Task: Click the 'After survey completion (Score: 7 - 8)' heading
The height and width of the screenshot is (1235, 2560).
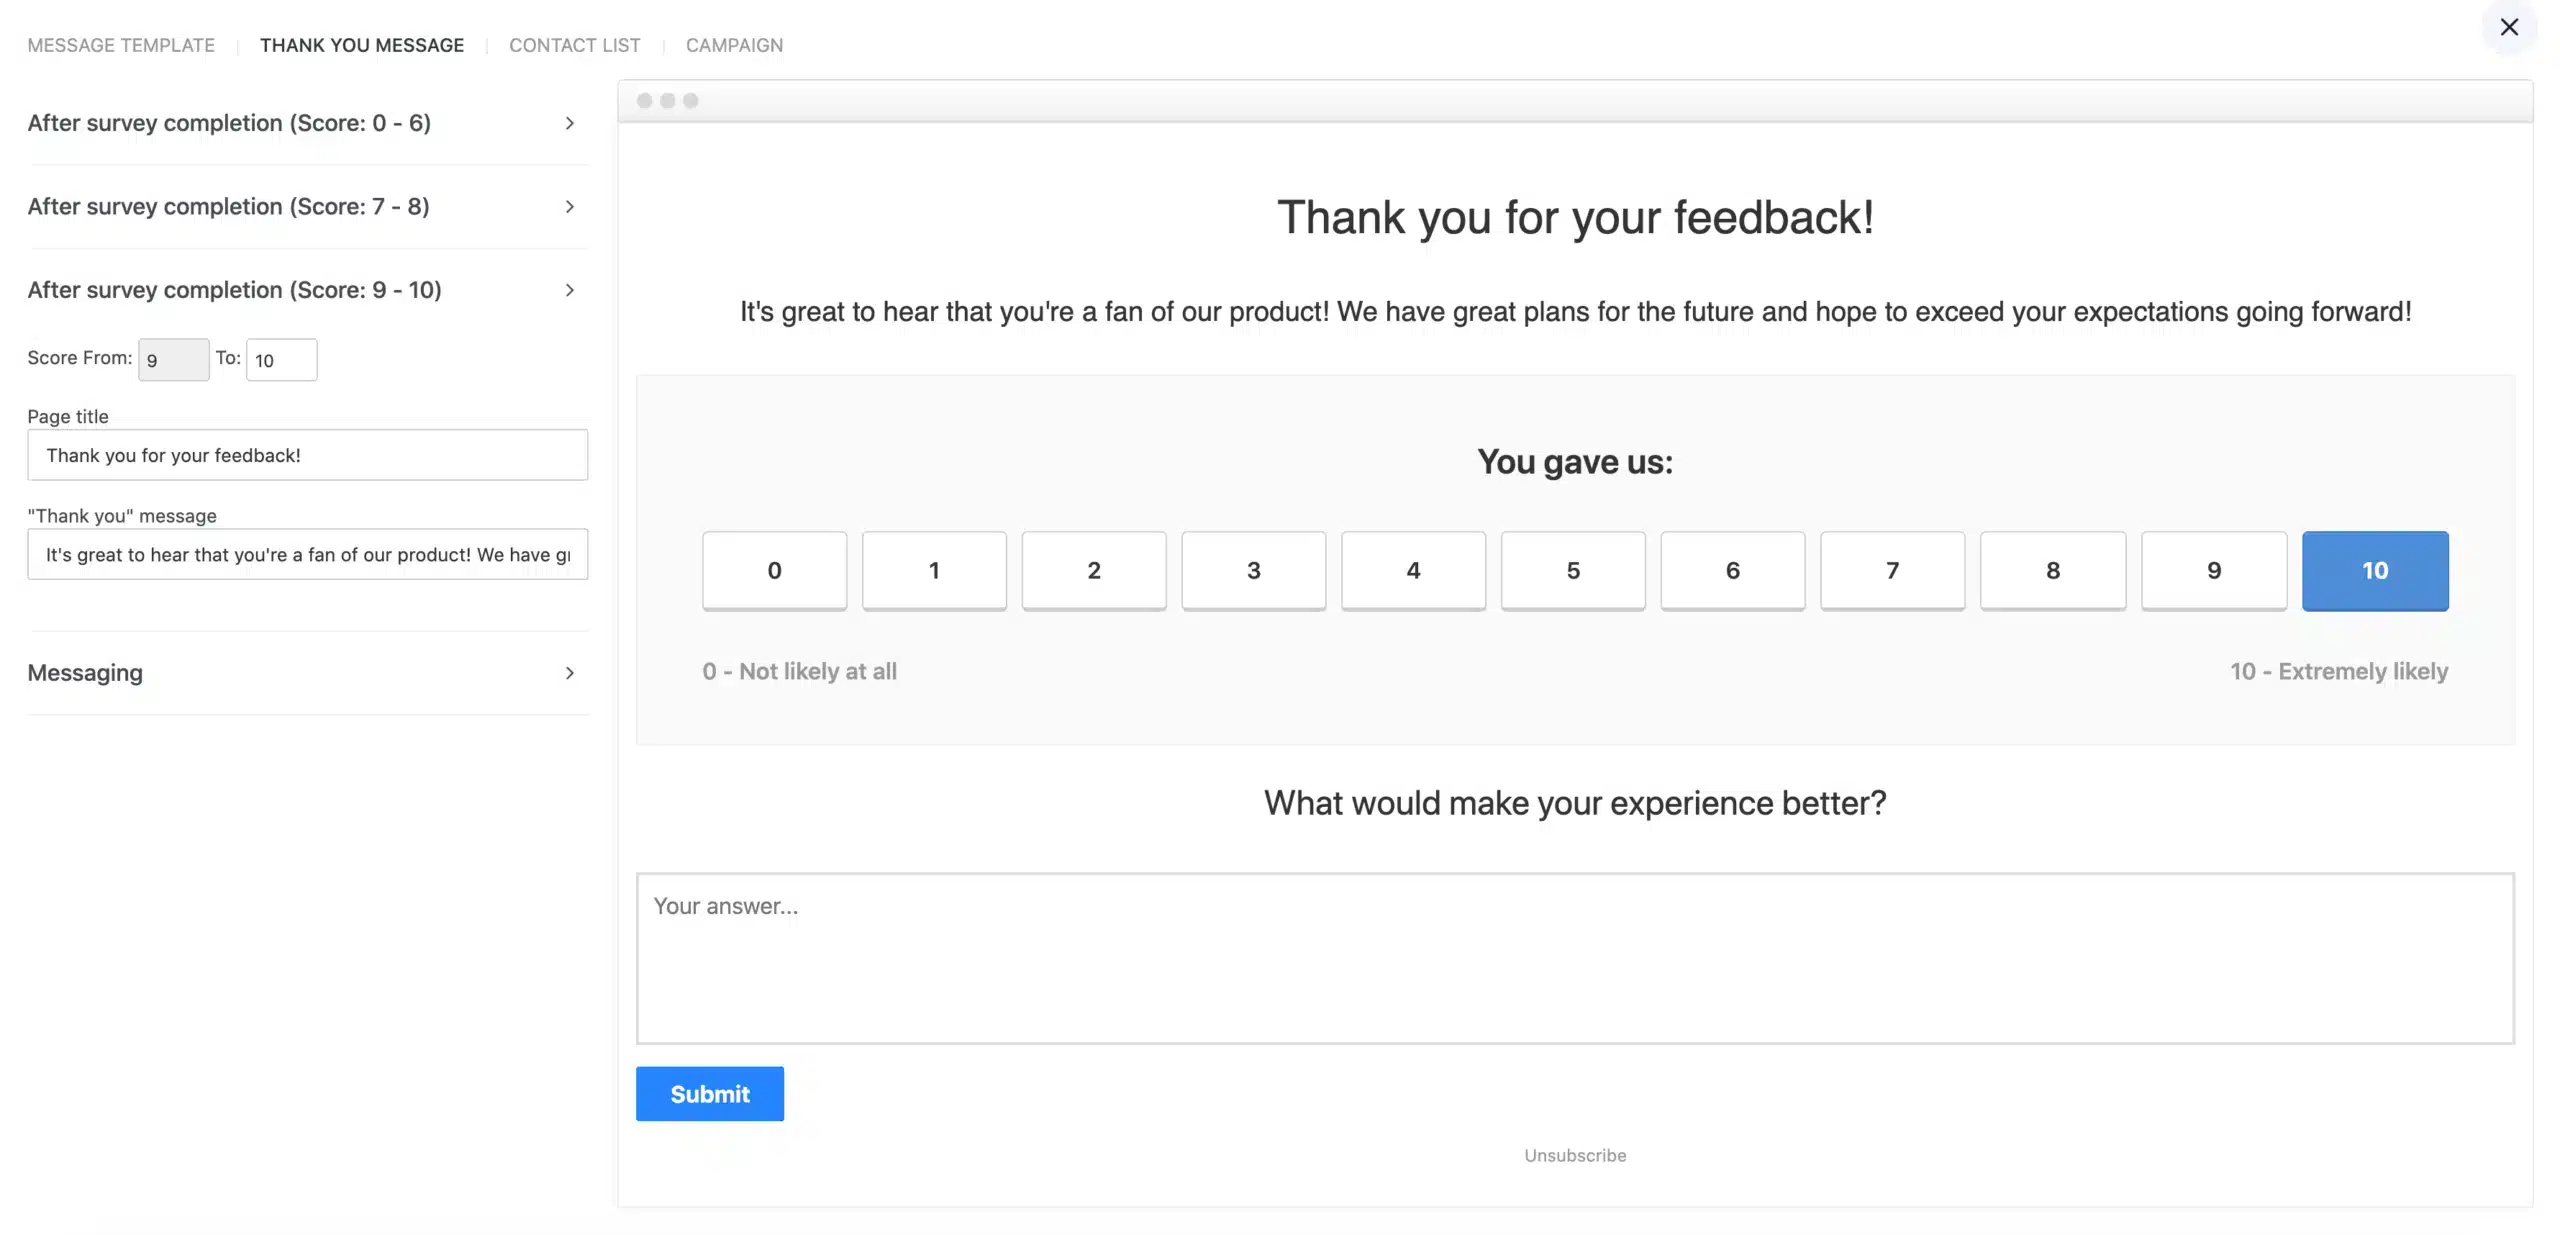Action: pos(228,206)
